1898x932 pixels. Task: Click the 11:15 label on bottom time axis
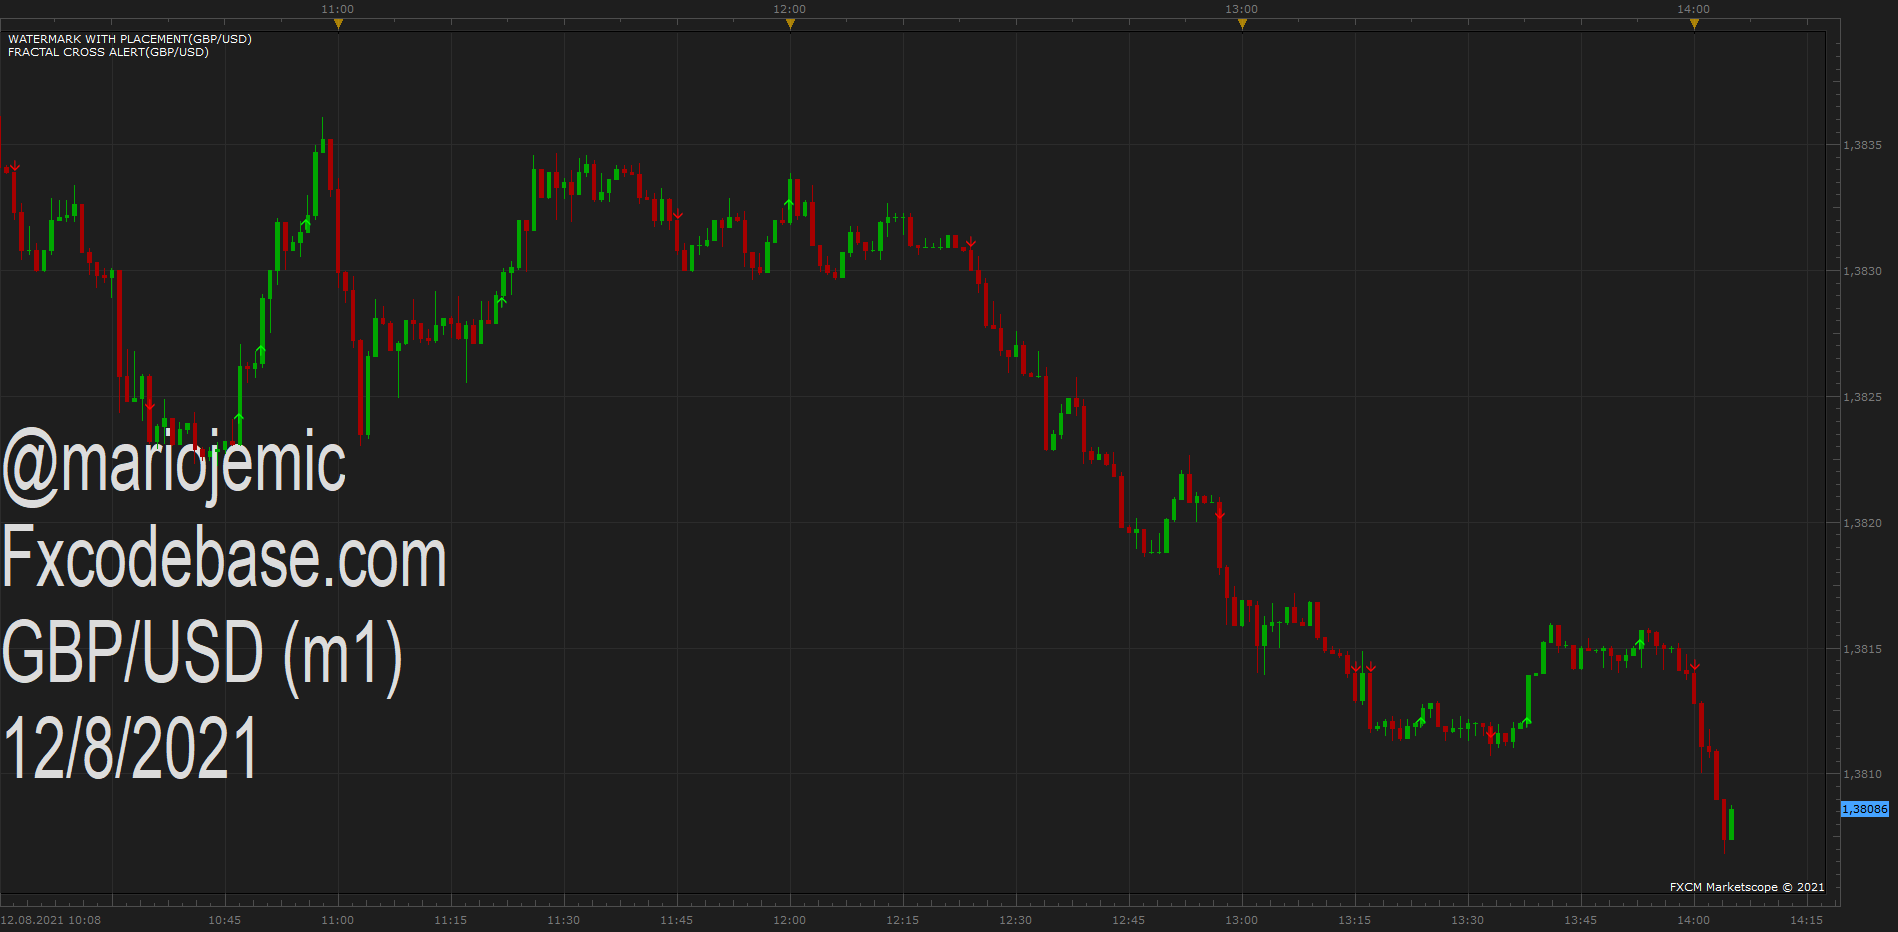point(450,920)
